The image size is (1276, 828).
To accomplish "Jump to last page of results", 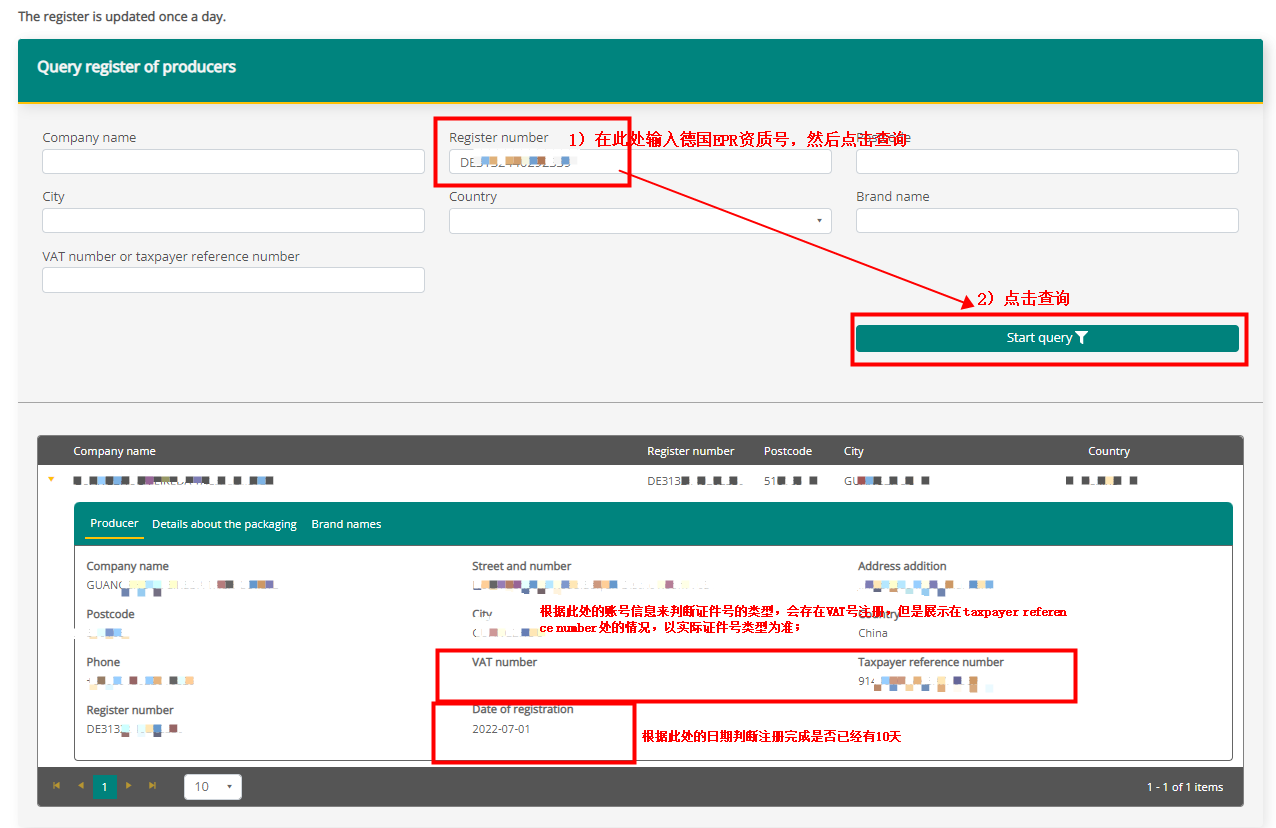I will [153, 786].
